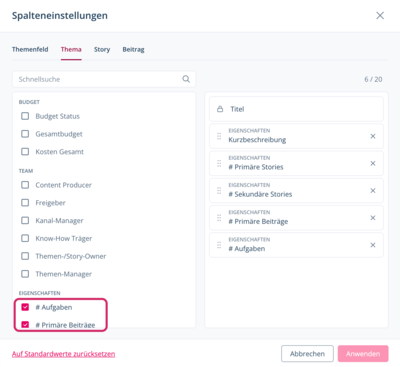
Task: Click the Abbrechen button
Action: pyautogui.click(x=307, y=354)
